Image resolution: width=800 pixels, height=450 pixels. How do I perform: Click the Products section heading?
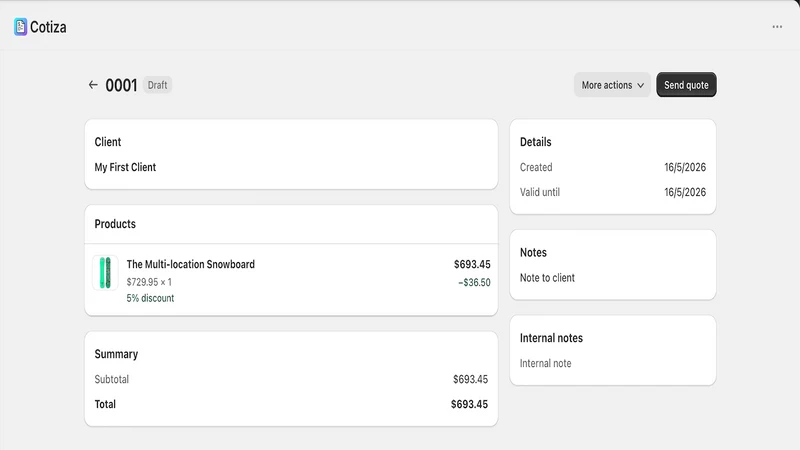click(x=115, y=224)
